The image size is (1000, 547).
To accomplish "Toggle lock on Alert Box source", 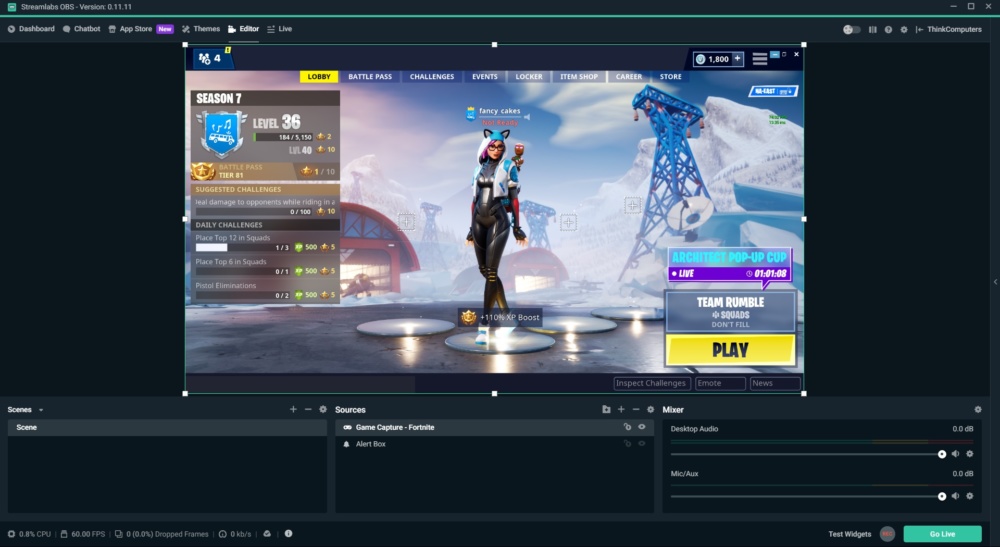I will 628,444.
